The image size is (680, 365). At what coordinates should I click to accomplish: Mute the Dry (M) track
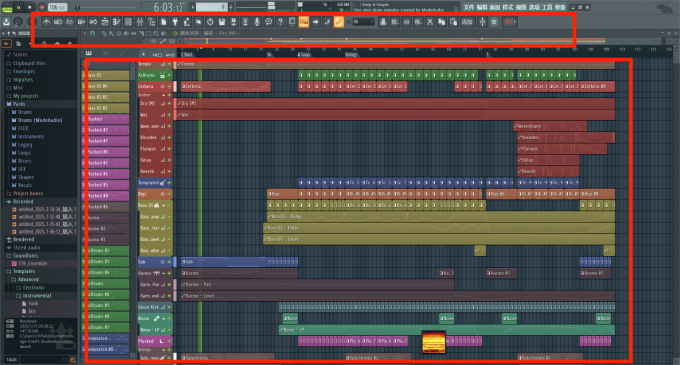coord(170,104)
